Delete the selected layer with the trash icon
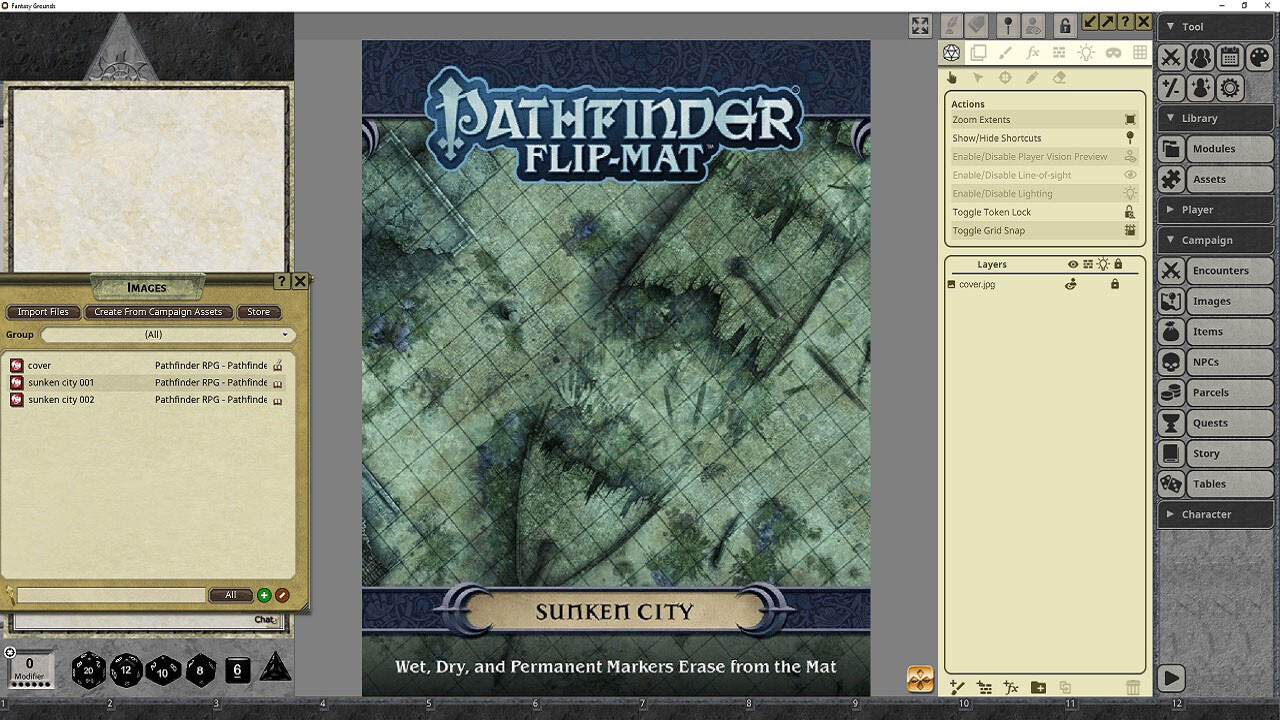 tap(1133, 688)
